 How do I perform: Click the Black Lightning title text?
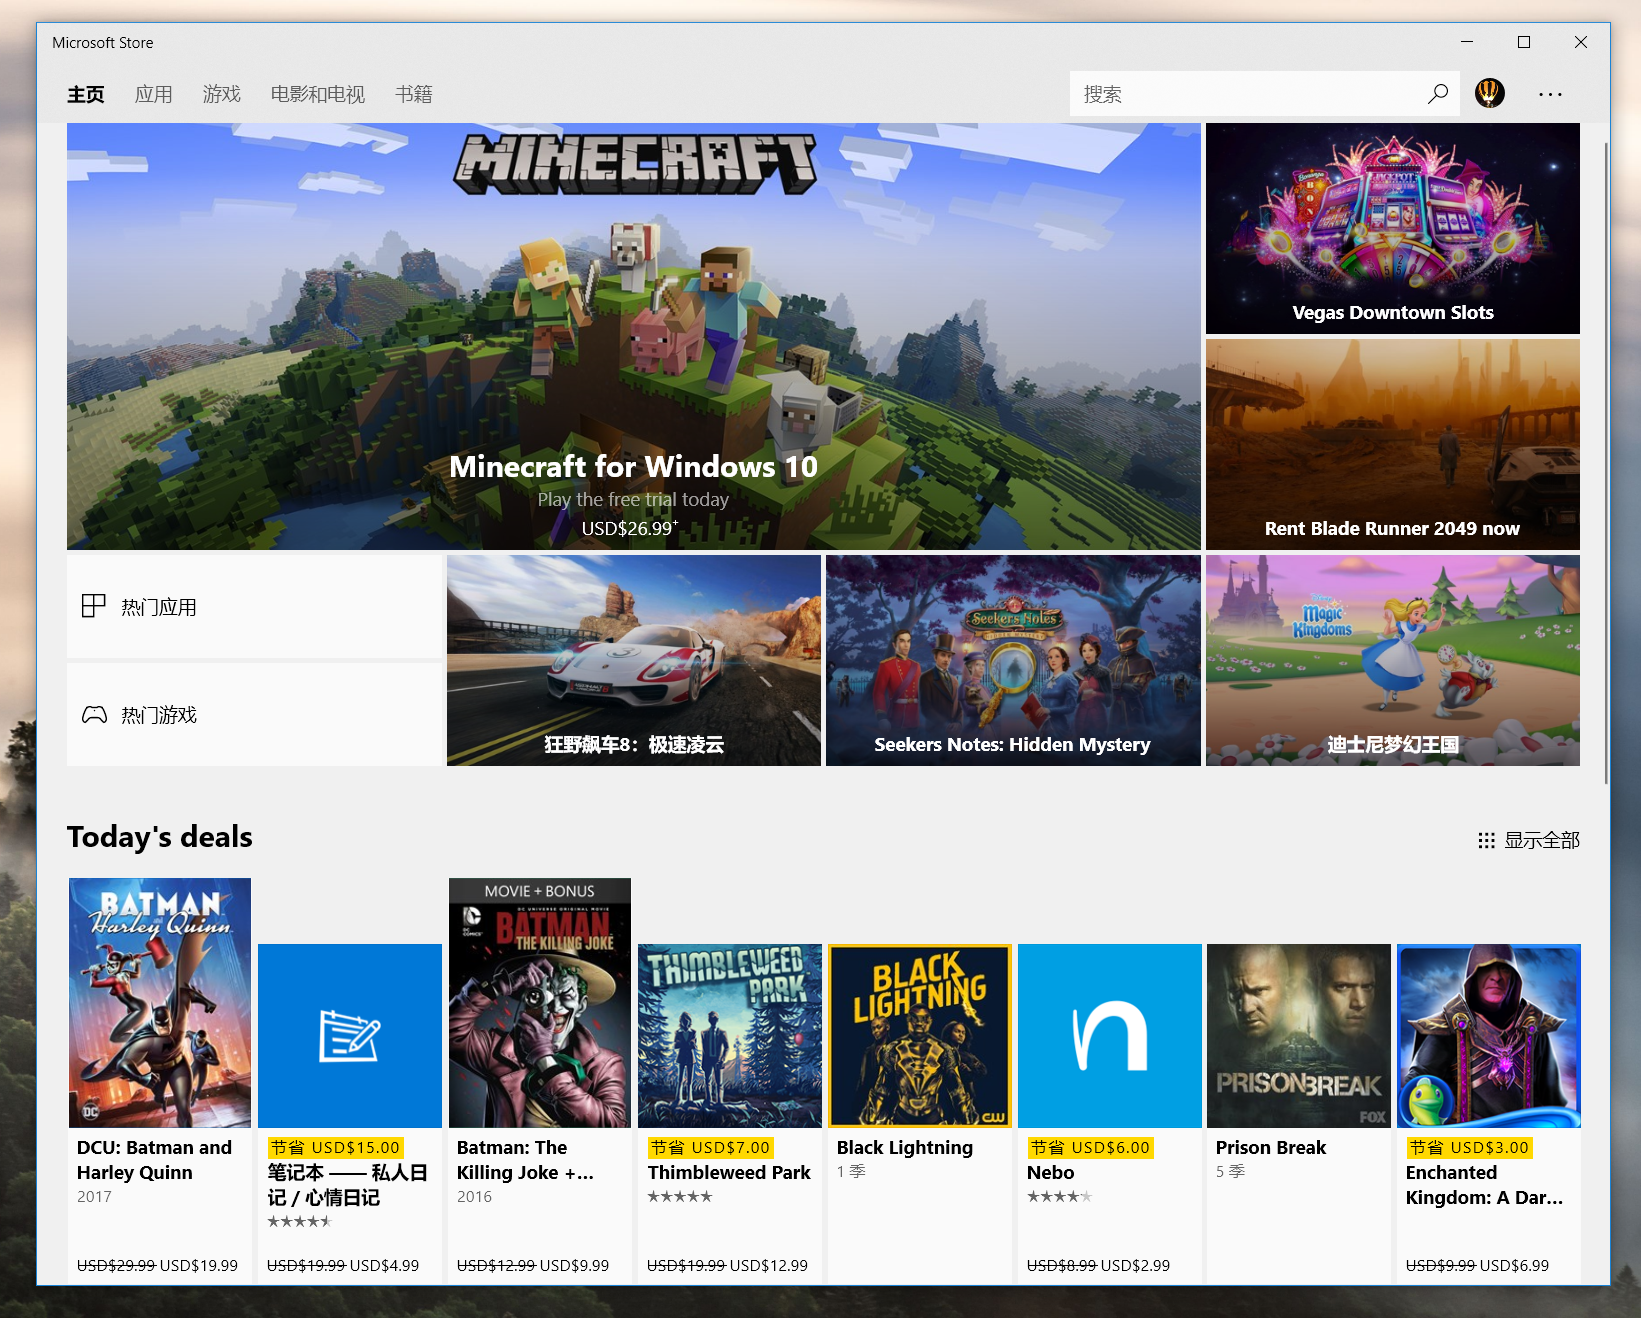905,1148
